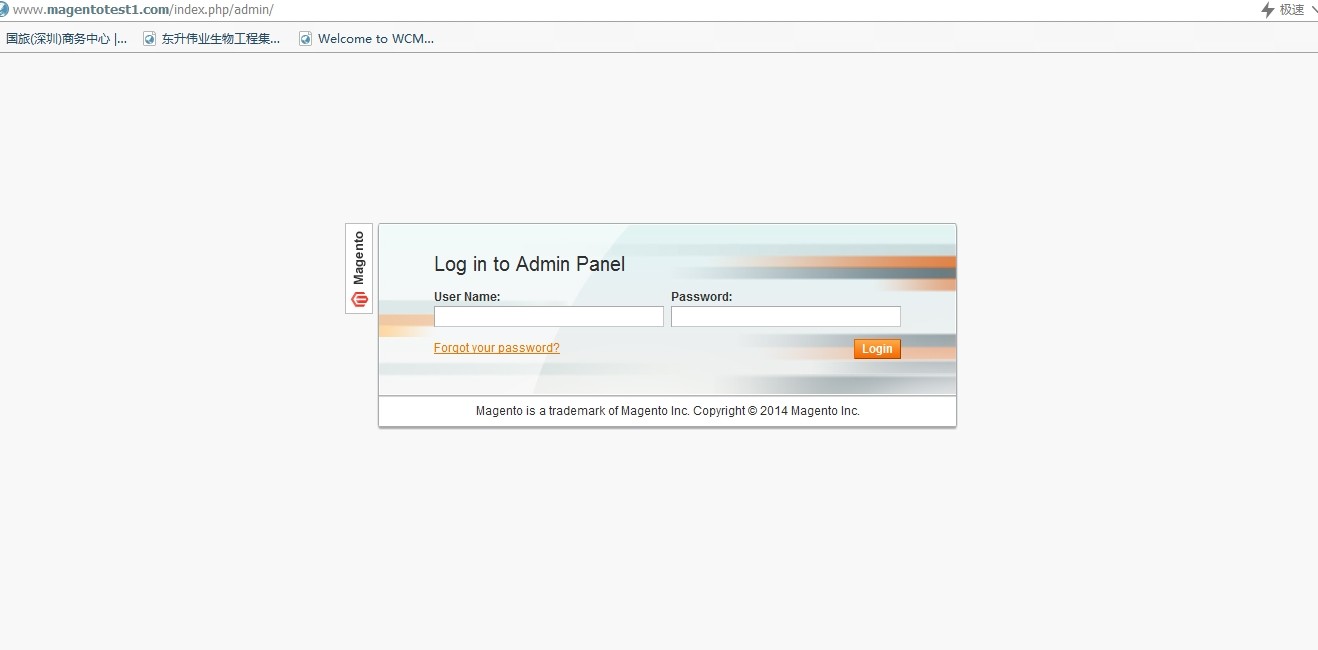Open the Forgot your password link
This screenshot has width=1318, height=650.
point(496,348)
